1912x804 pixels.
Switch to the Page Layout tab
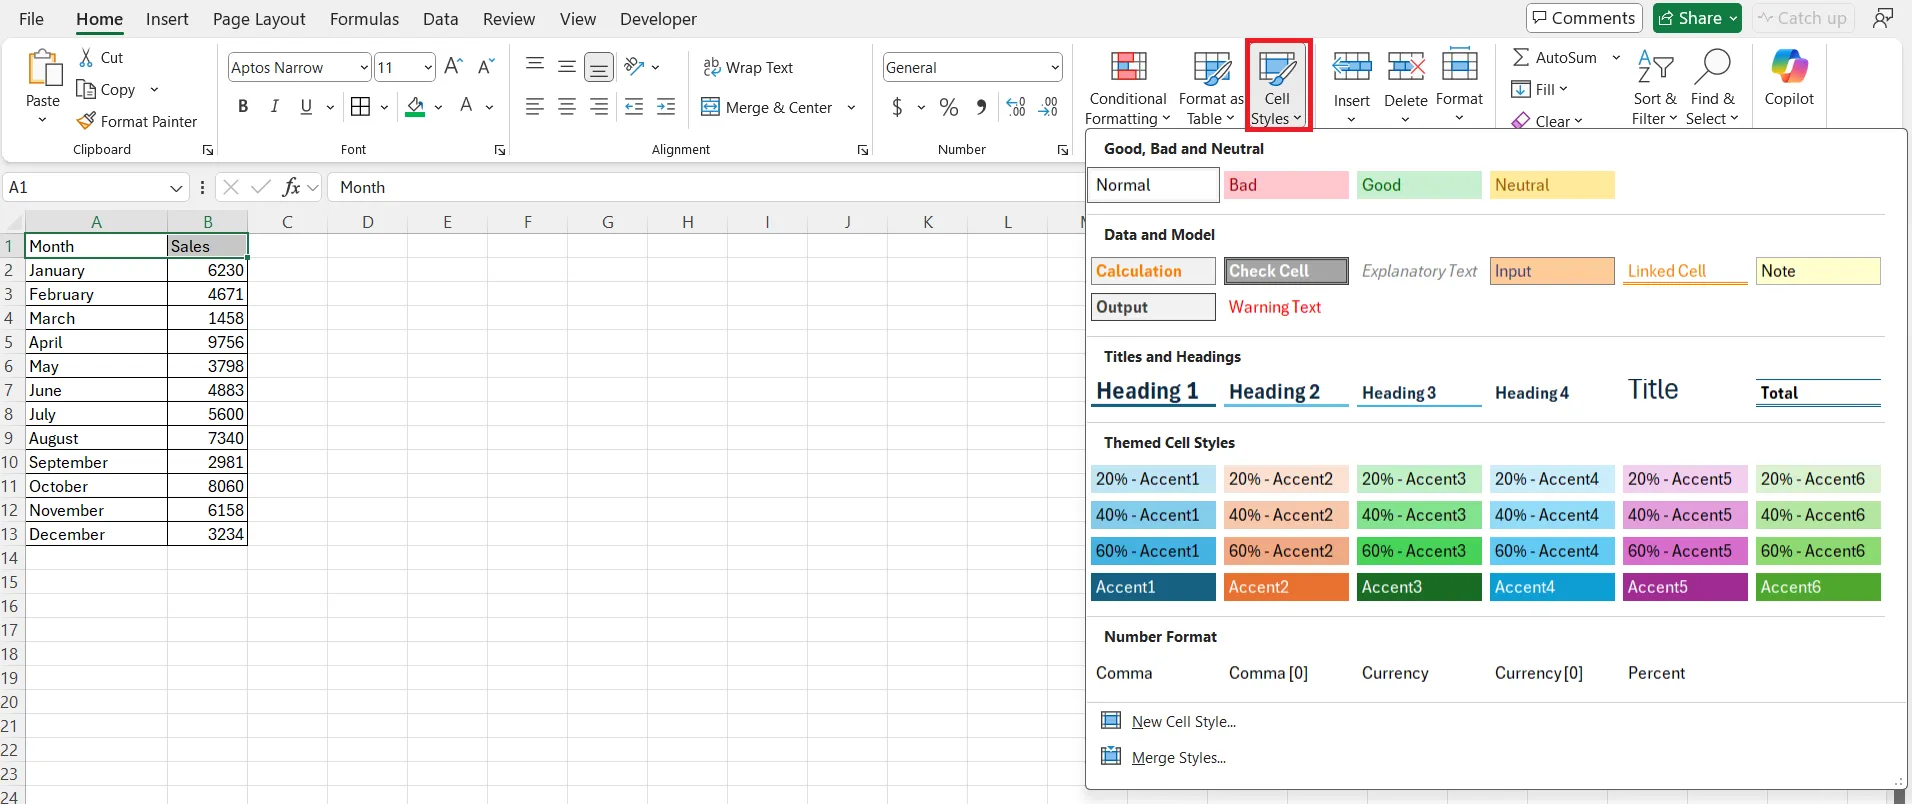pos(259,19)
